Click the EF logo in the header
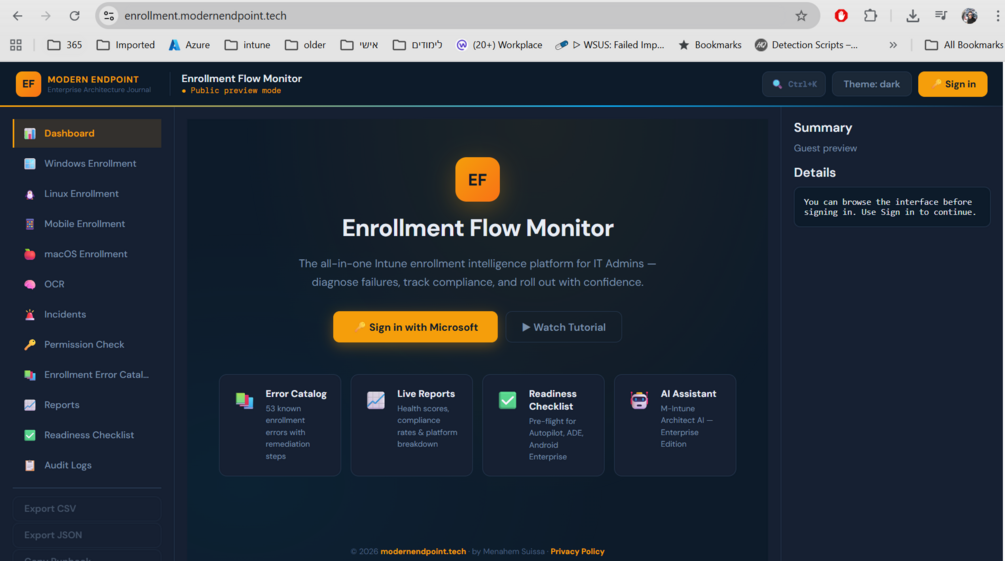The width and height of the screenshot is (1005, 561). (x=28, y=84)
